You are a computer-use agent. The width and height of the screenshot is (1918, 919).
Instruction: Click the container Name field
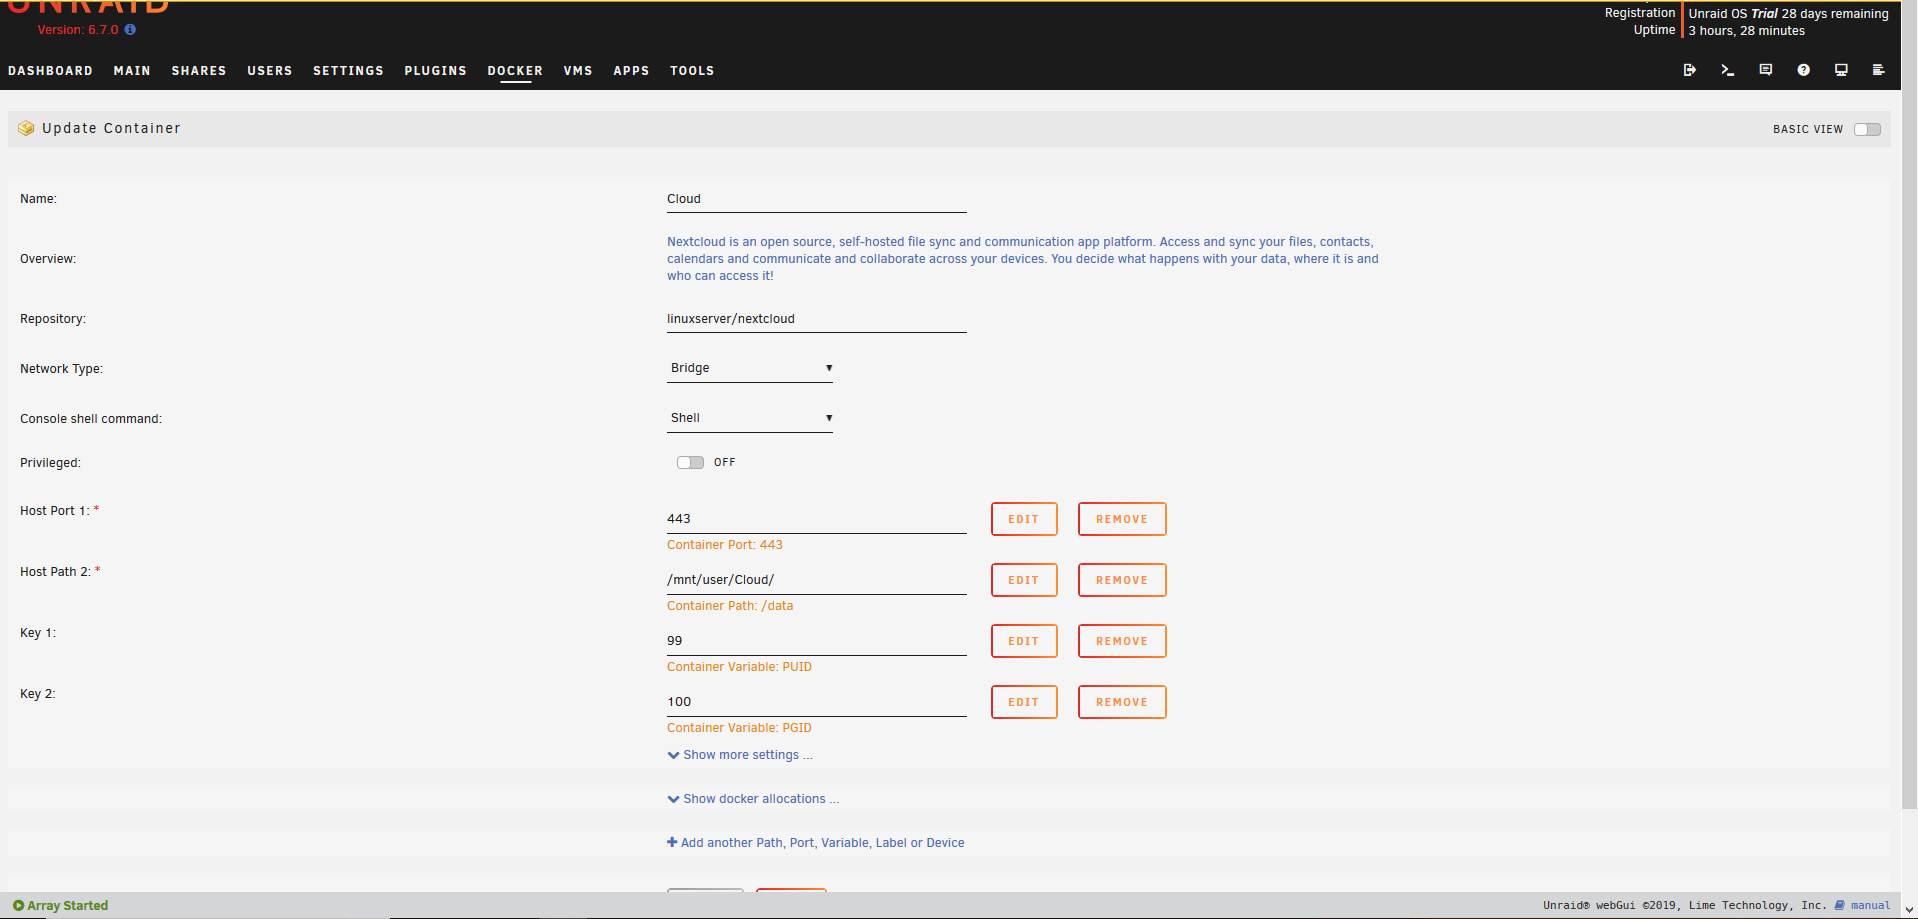click(817, 199)
